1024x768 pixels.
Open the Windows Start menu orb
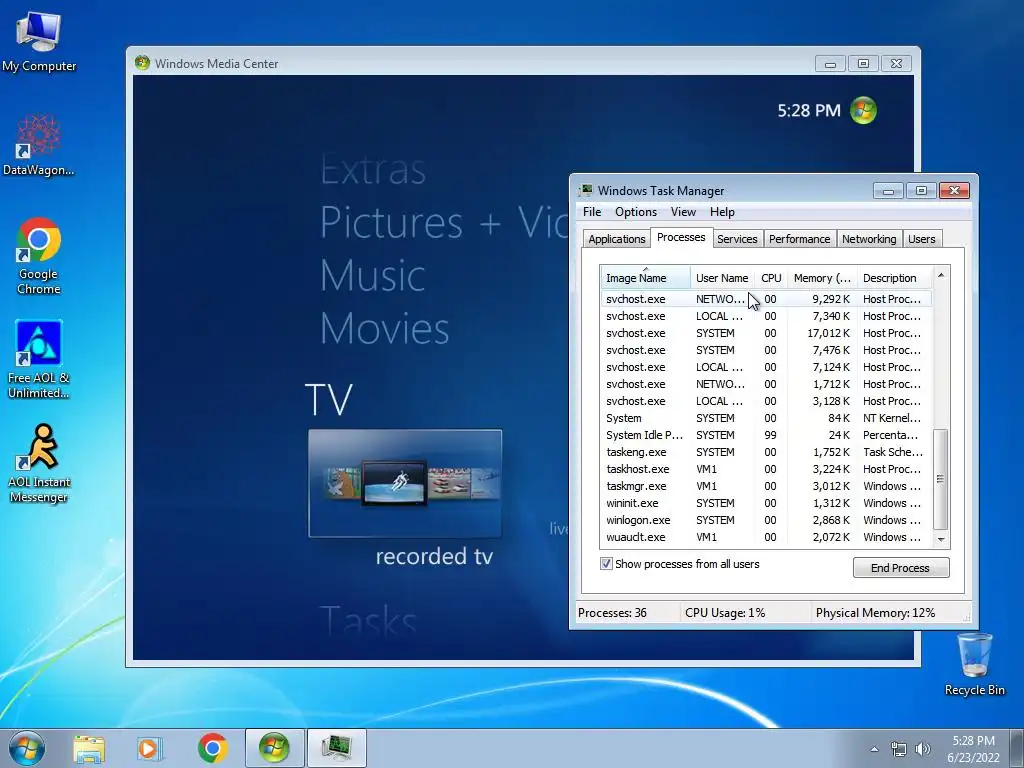pyautogui.click(x=27, y=748)
